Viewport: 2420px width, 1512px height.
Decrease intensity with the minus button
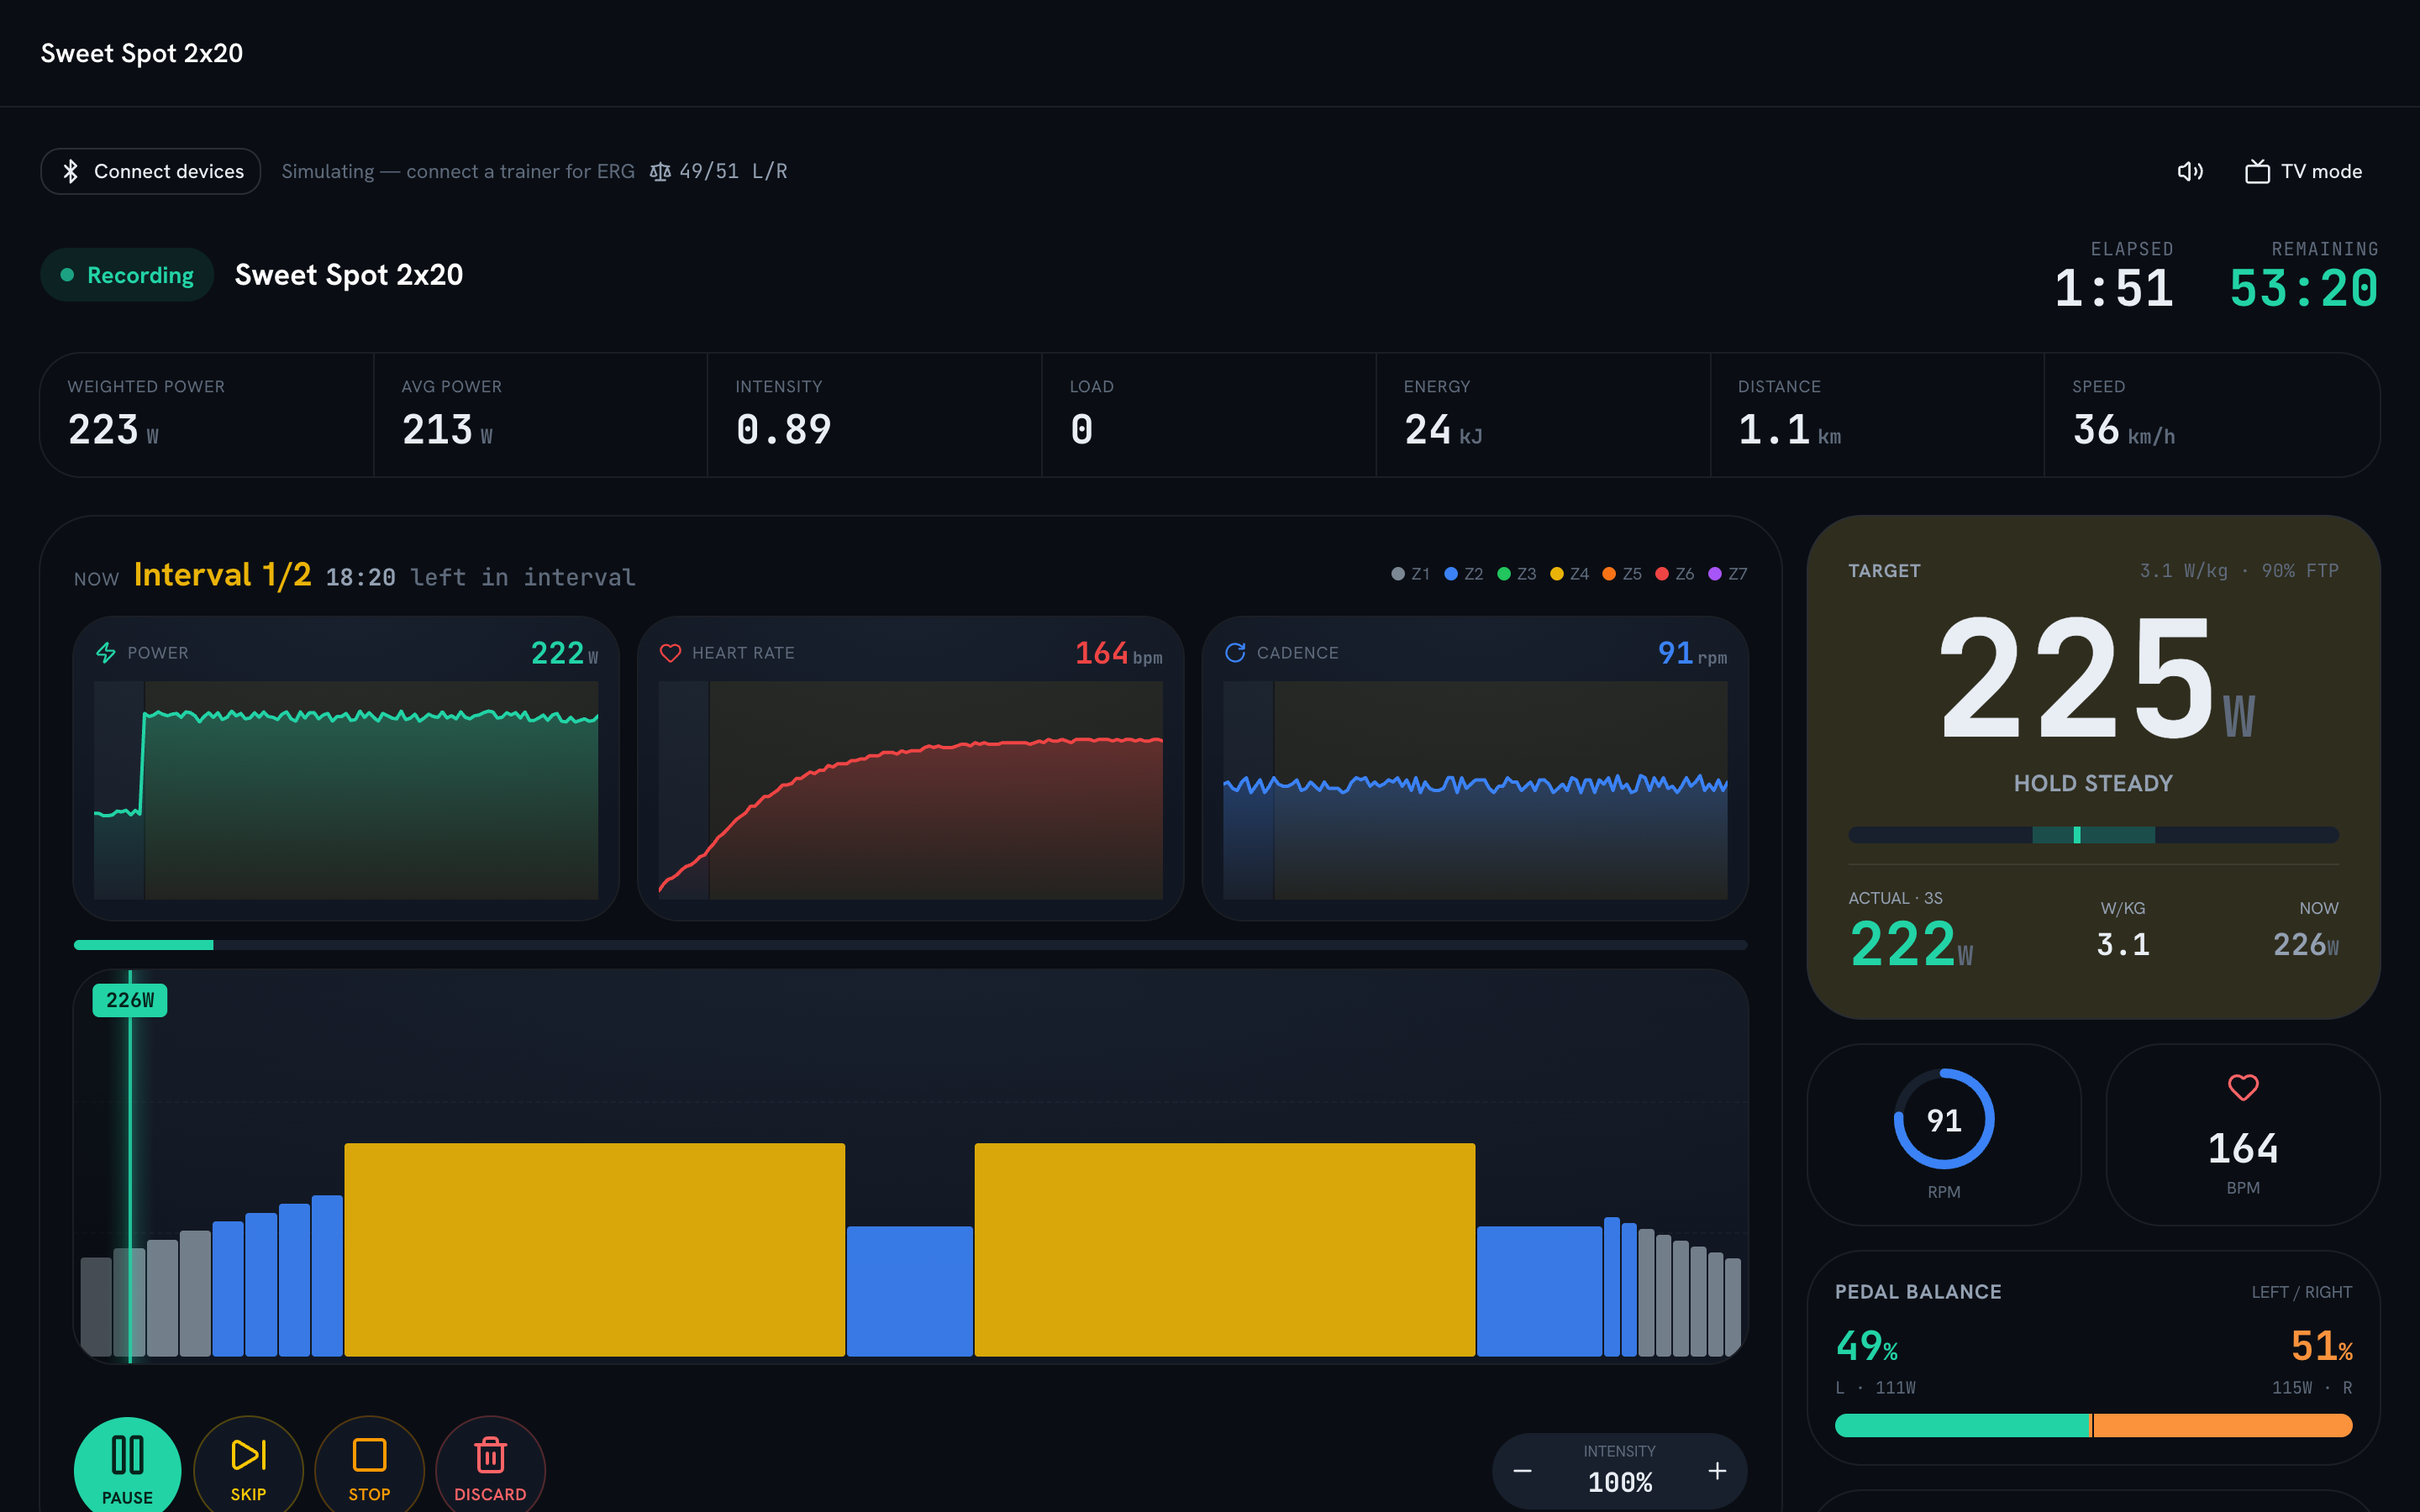click(1522, 1471)
